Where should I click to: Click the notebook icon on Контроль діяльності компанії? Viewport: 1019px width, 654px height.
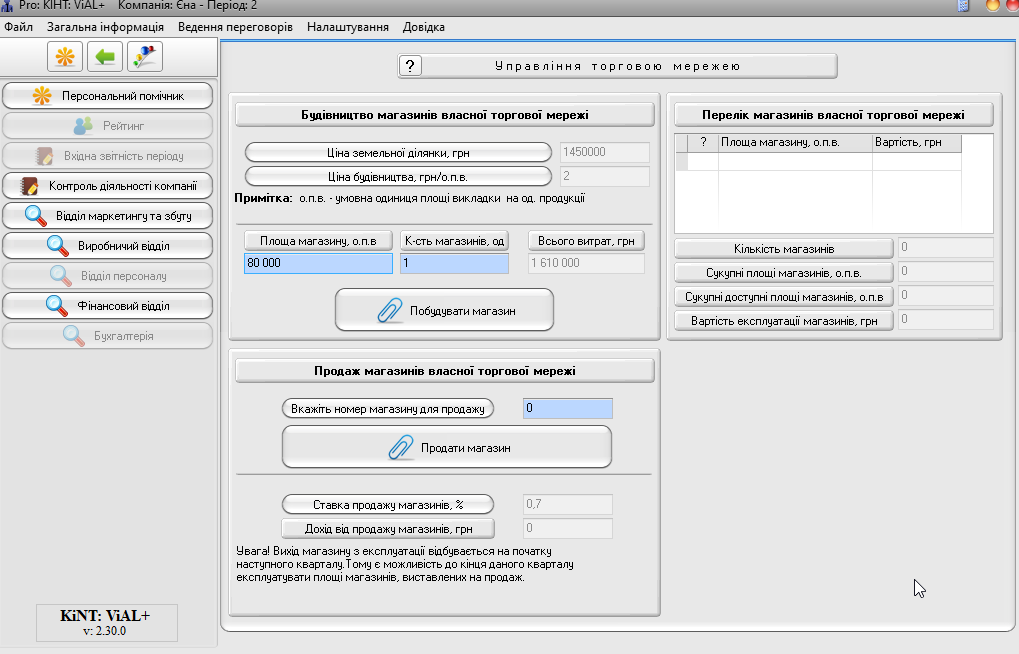click(29, 186)
